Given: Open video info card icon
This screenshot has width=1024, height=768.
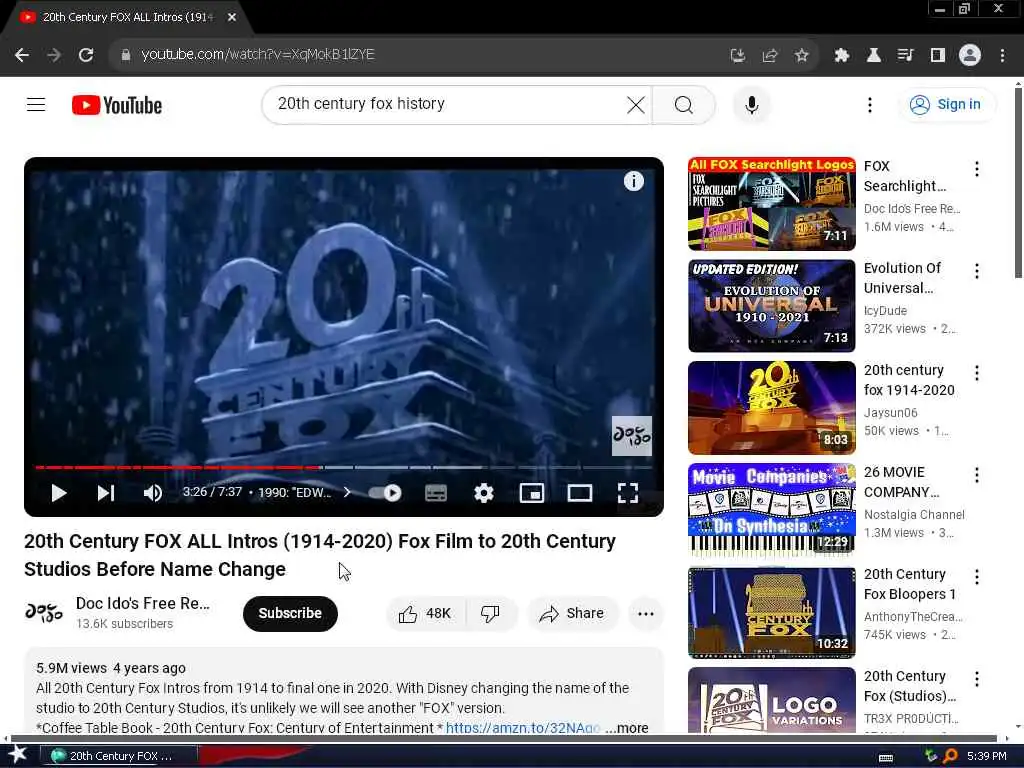Looking at the screenshot, I should [x=633, y=181].
